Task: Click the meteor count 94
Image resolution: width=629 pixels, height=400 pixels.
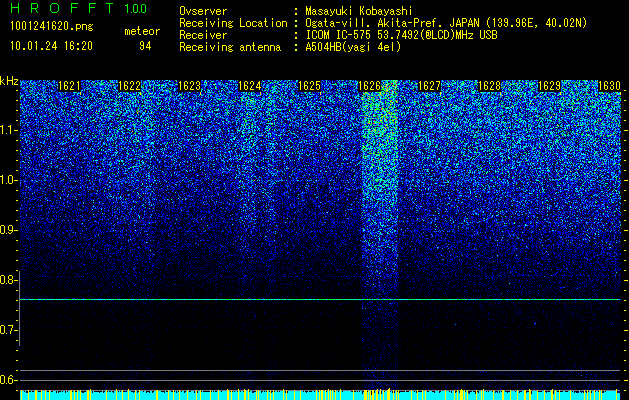Action: [x=145, y=46]
